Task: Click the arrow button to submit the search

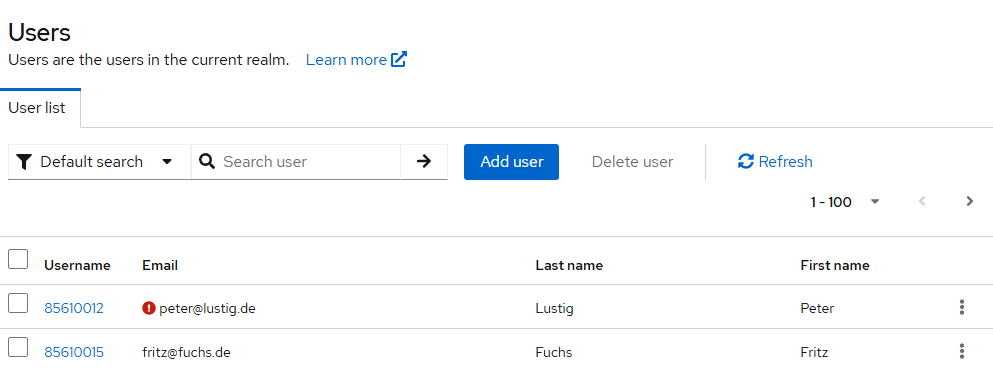Action: (x=424, y=162)
